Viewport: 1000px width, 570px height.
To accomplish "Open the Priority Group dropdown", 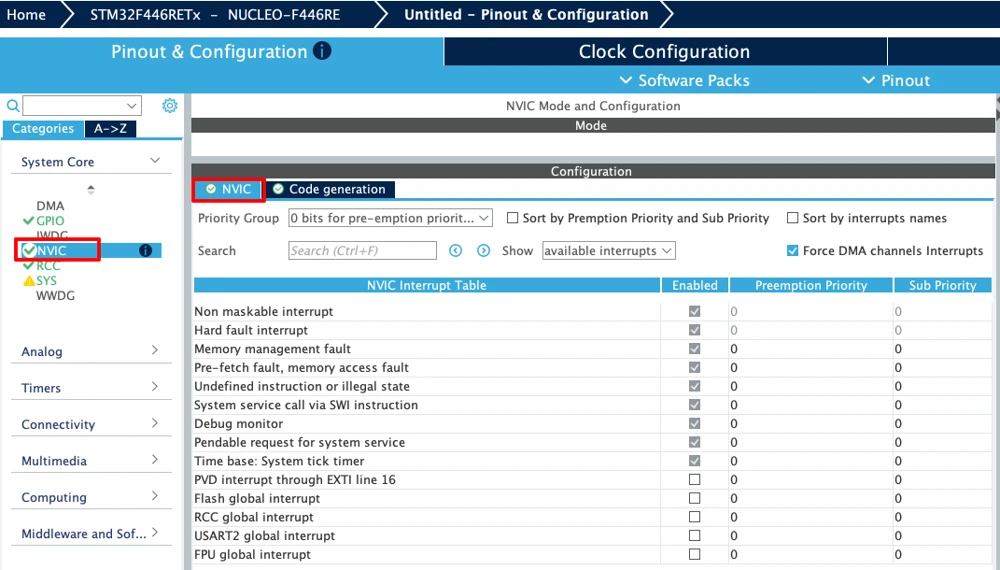I will tap(390, 218).
